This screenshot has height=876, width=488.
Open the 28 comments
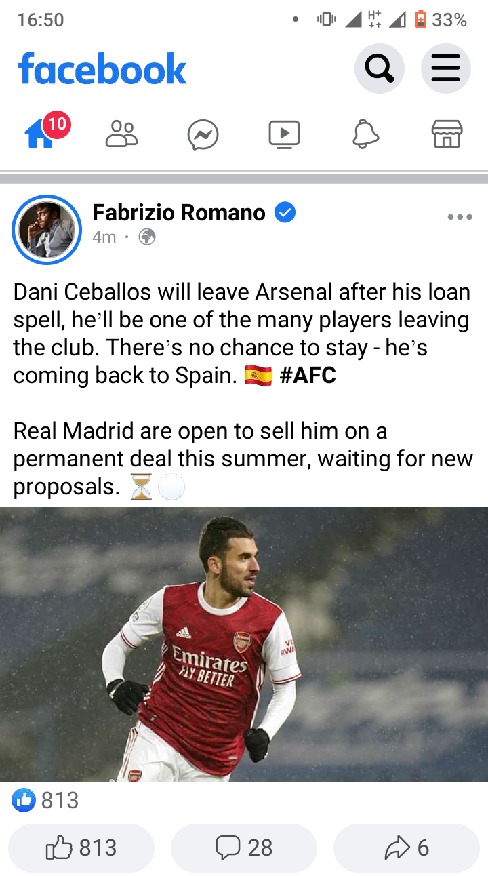tap(244, 848)
